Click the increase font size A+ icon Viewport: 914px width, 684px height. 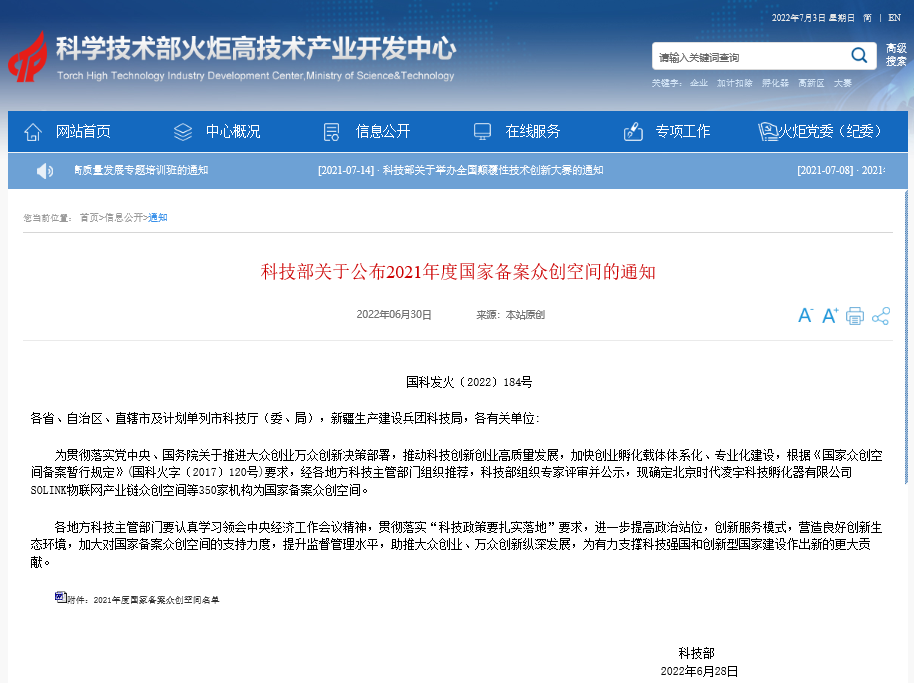[x=830, y=316]
